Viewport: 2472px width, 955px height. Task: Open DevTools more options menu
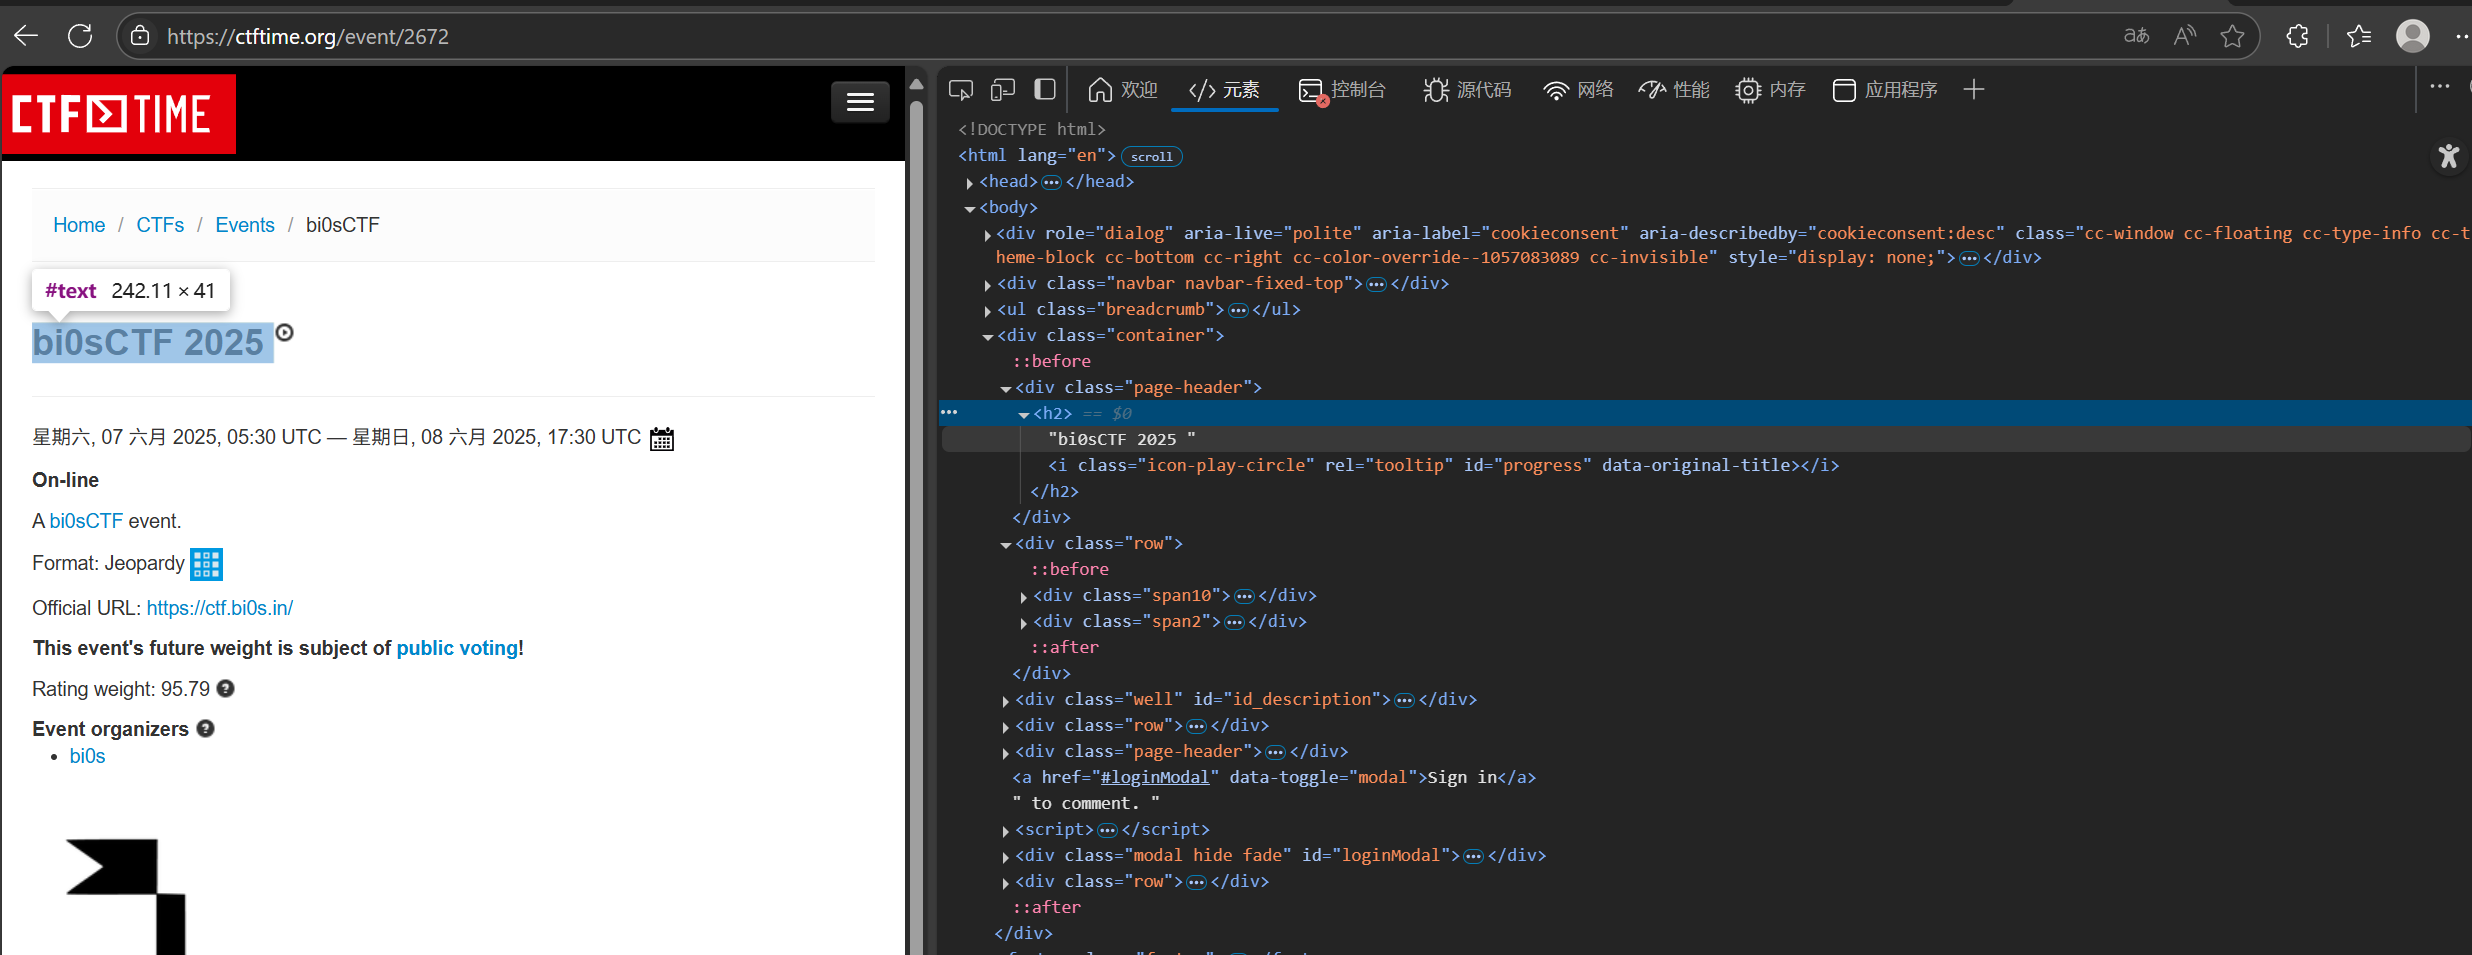(x=2440, y=87)
